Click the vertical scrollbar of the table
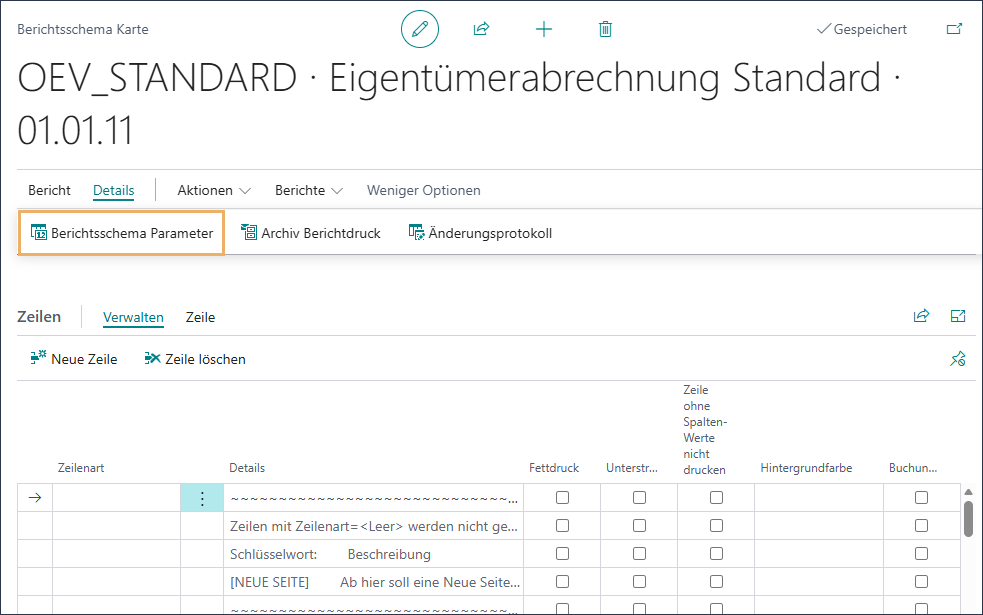 pyautogui.click(x=968, y=520)
